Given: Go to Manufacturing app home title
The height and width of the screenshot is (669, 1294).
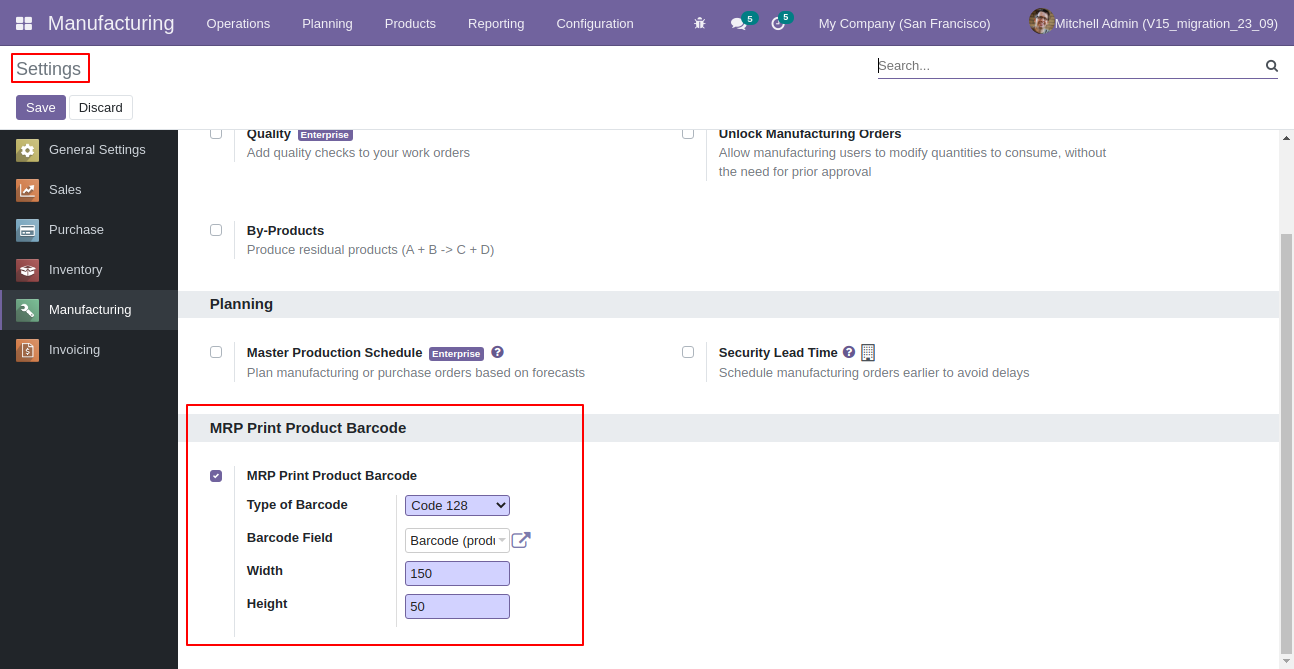Looking at the screenshot, I should [111, 23].
